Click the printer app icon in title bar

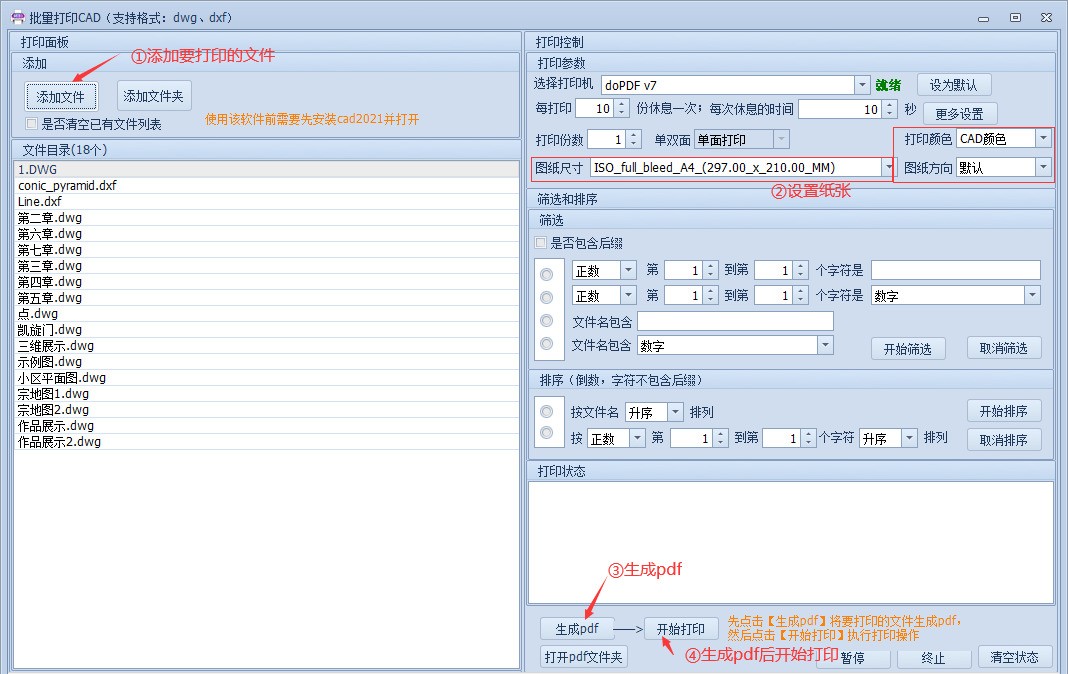(18, 17)
